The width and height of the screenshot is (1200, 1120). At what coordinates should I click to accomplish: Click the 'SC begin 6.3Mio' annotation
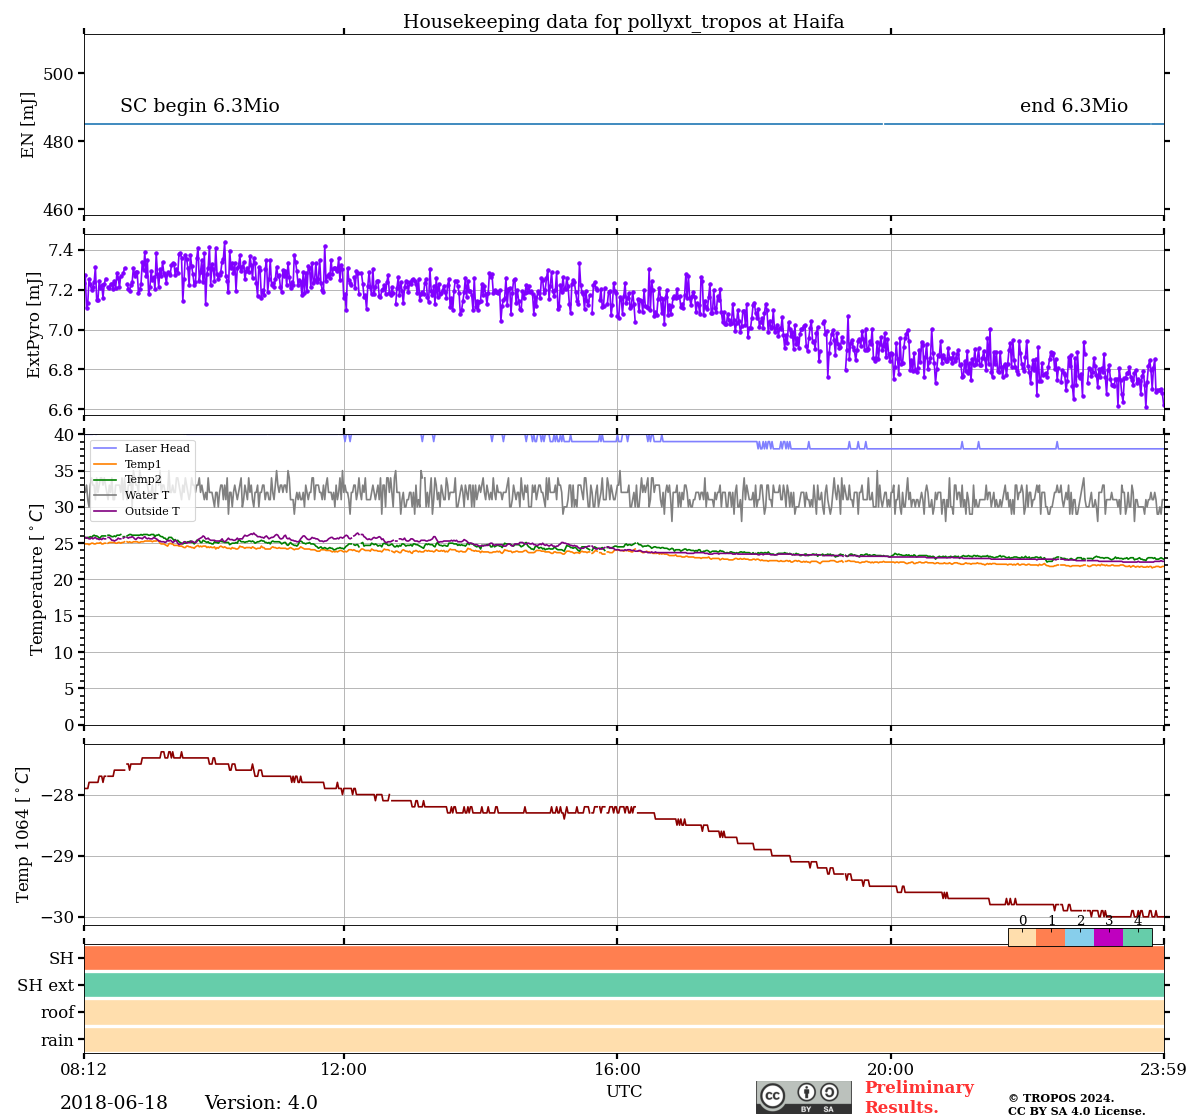200,106
